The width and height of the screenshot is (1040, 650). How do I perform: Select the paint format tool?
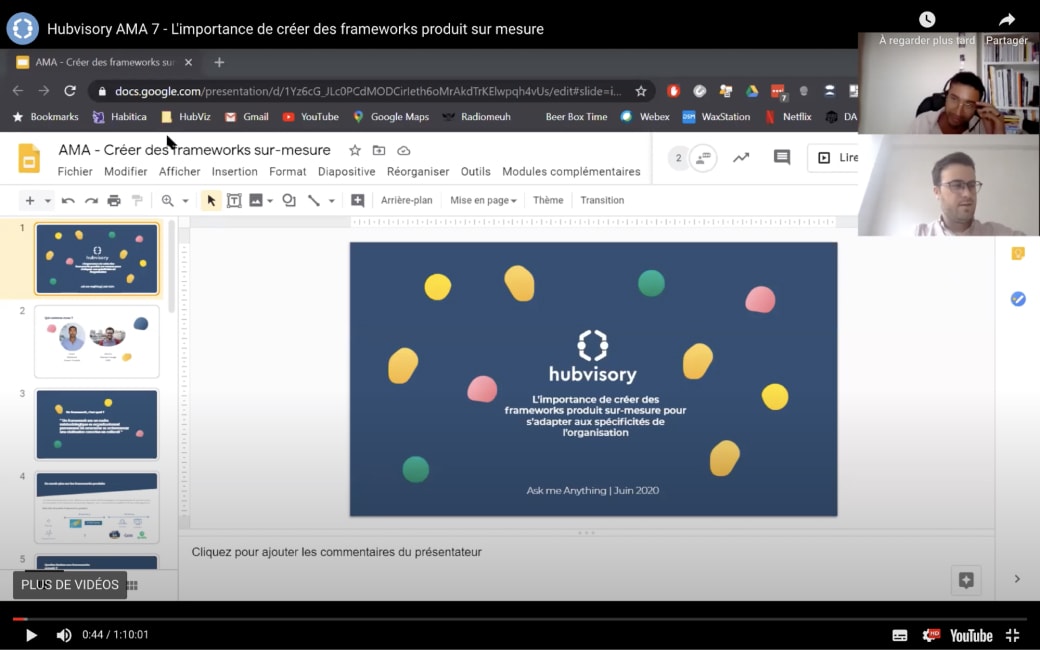[x=137, y=200]
